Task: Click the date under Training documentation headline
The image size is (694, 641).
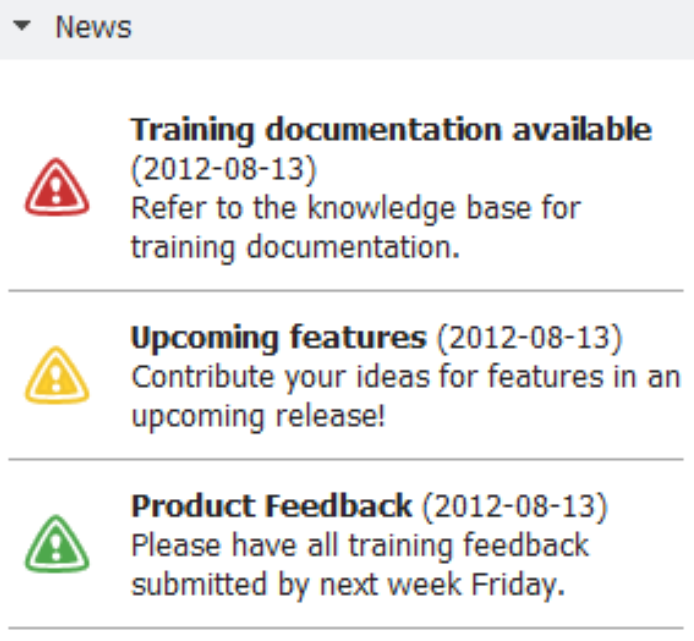Action: tap(223, 170)
